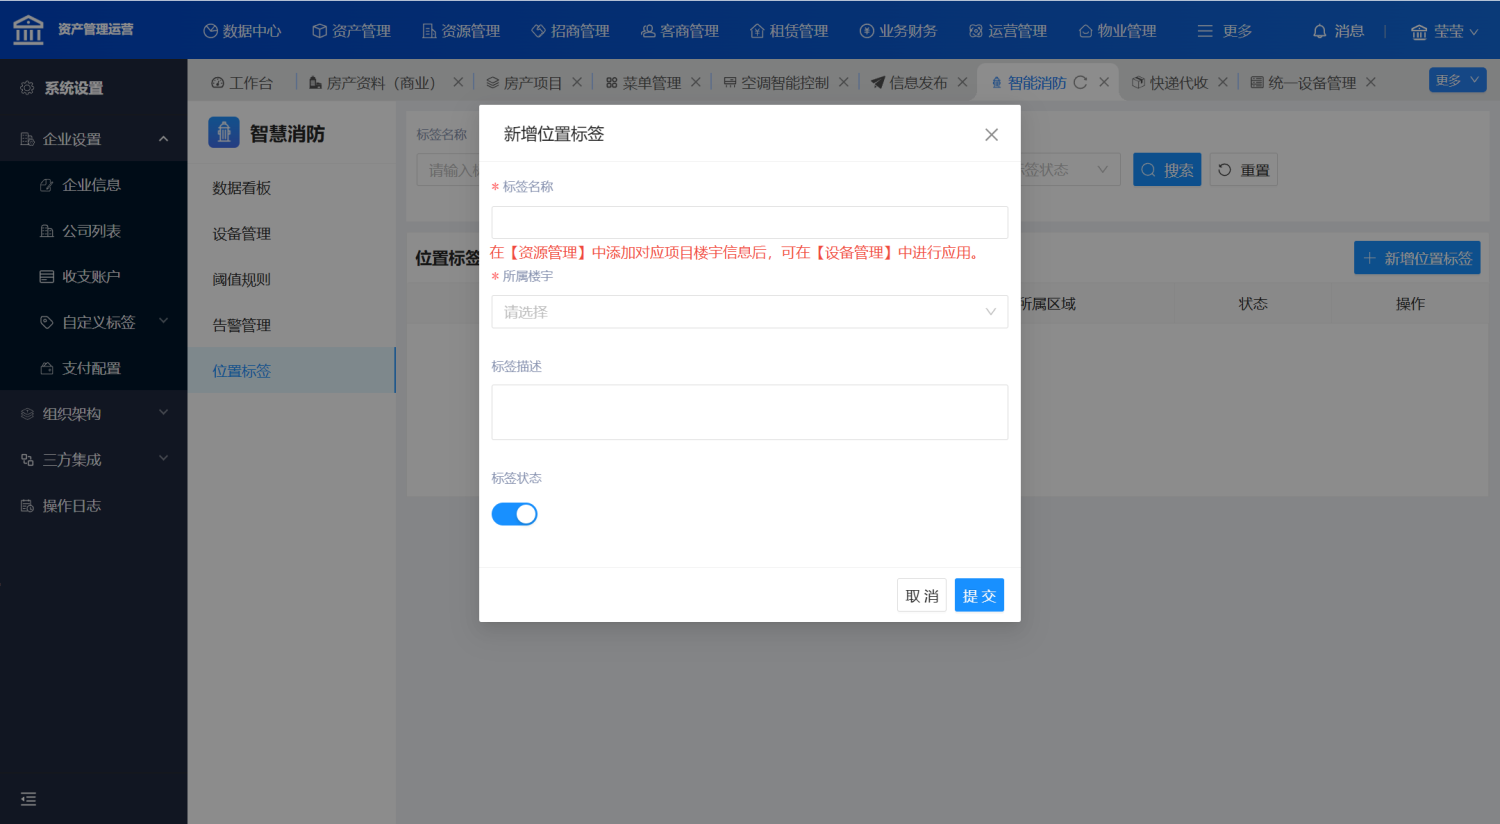The width and height of the screenshot is (1500, 824).
Task: Collapse the 企业设置 sidebar section
Action: 163,139
